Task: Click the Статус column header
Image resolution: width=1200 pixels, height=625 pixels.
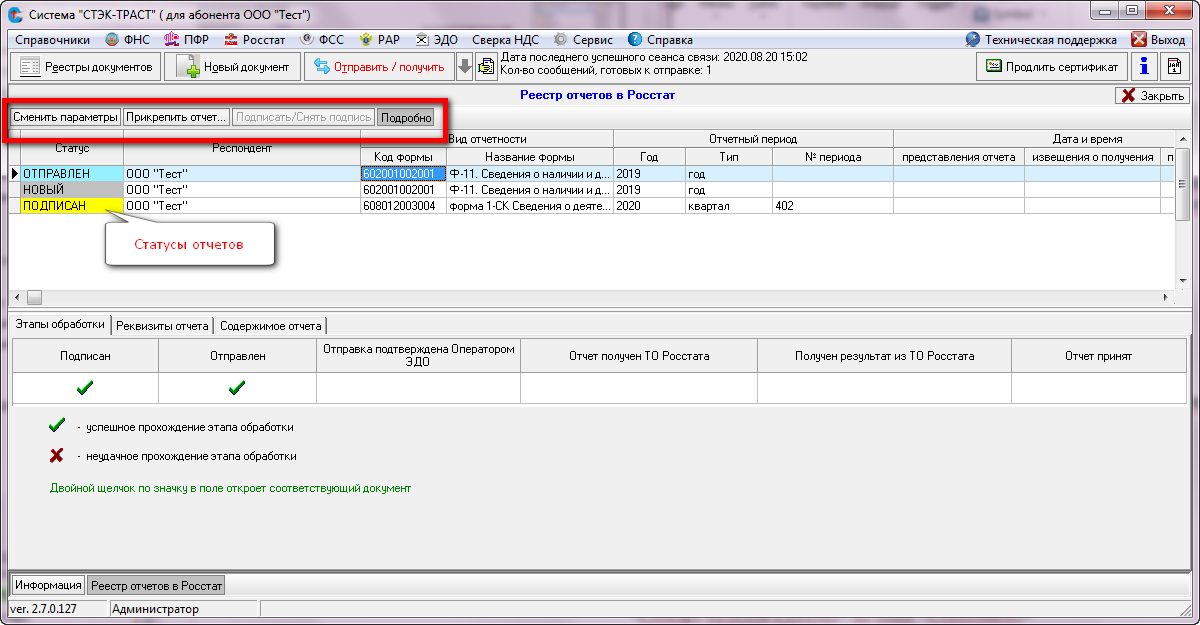Action: [72, 148]
